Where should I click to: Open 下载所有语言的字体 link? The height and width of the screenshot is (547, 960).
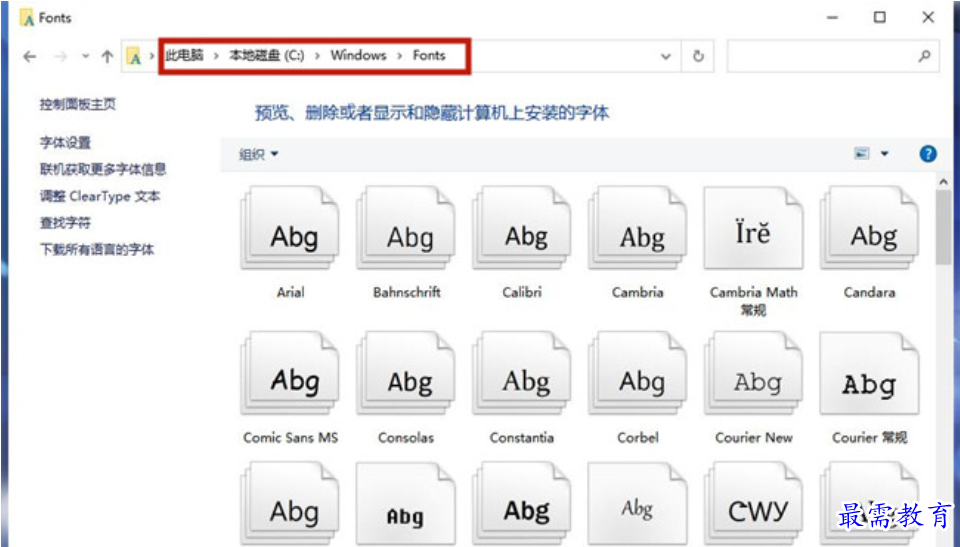pyautogui.click(x=97, y=250)
